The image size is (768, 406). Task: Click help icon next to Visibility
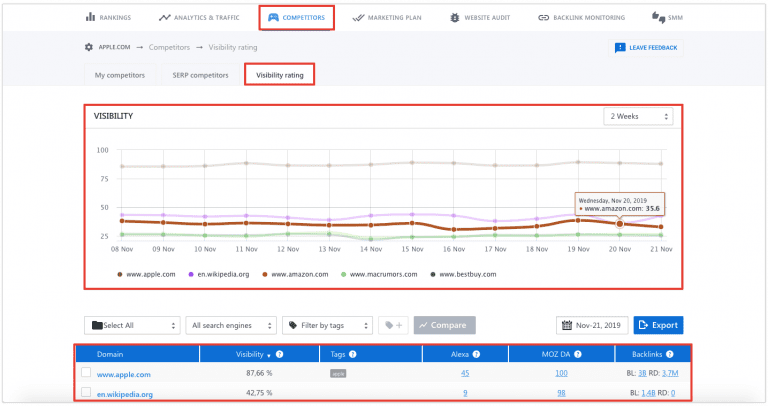coord(280,354)
